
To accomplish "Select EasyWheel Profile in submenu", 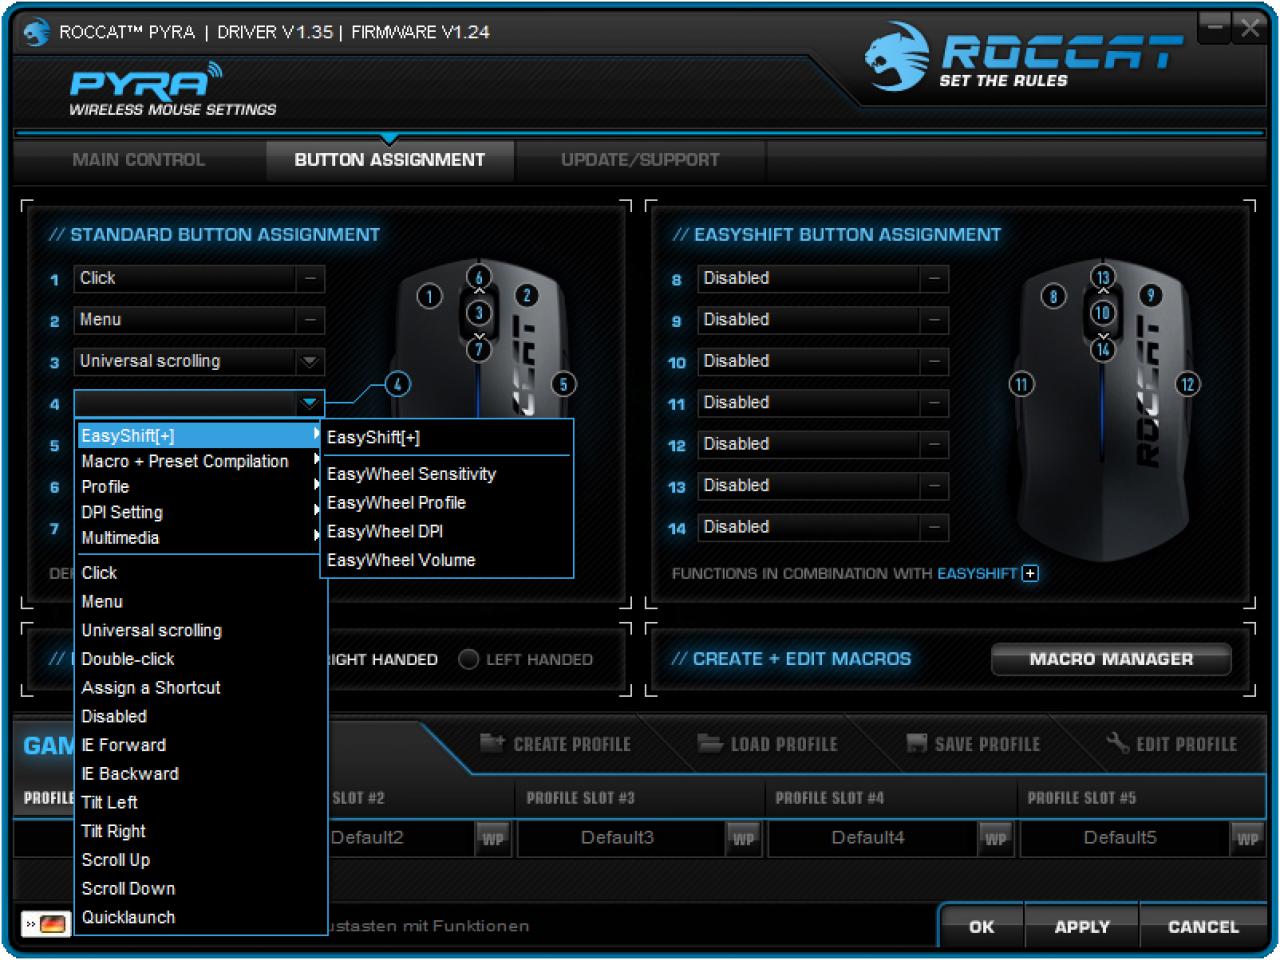I will [446, 503].
